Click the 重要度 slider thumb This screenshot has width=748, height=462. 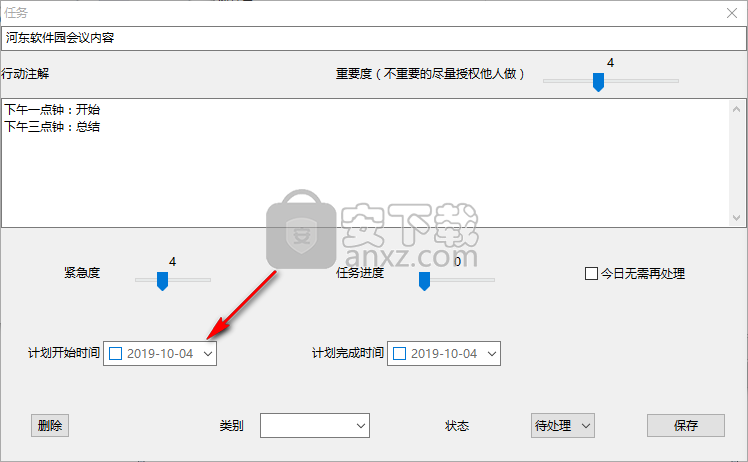point(598,82)
